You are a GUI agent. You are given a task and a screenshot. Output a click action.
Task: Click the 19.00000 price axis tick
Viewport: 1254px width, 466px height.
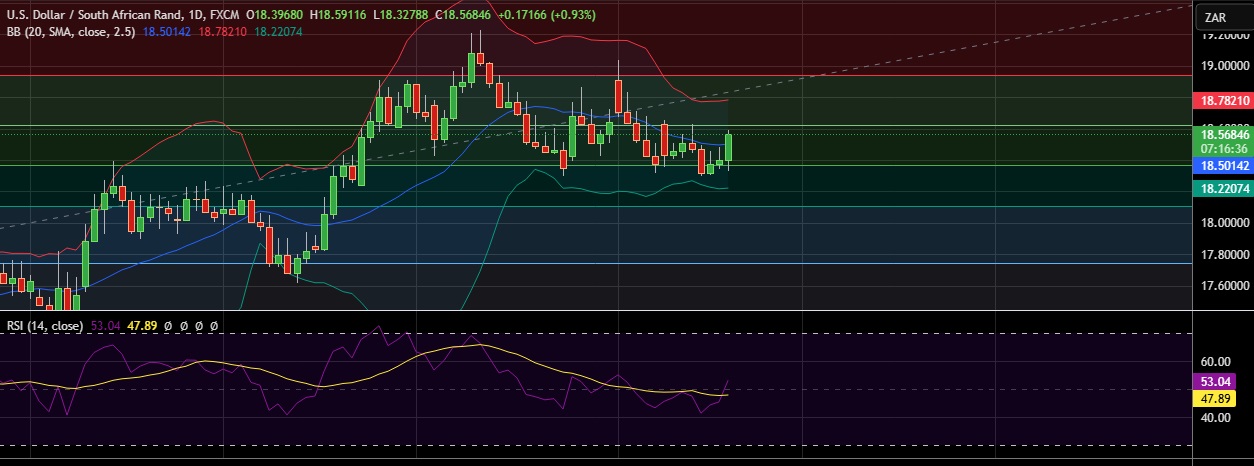(x=1224, y=66)
